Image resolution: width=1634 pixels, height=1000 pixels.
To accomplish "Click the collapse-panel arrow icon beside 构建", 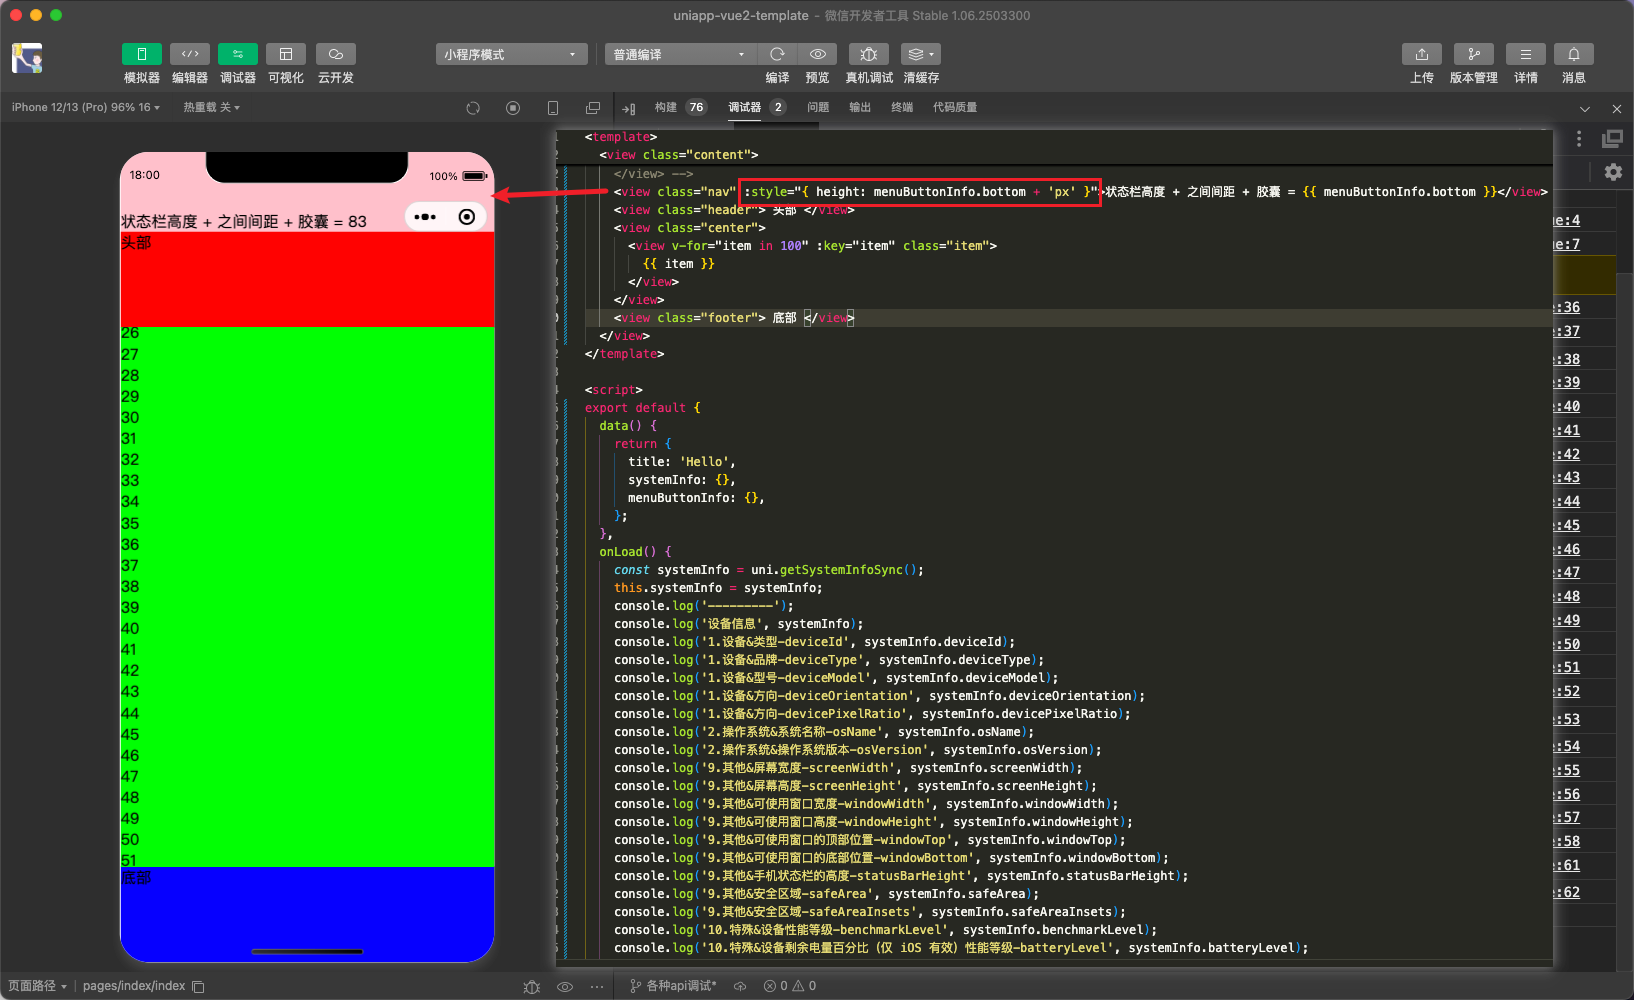I will click(x=629, y=108).
